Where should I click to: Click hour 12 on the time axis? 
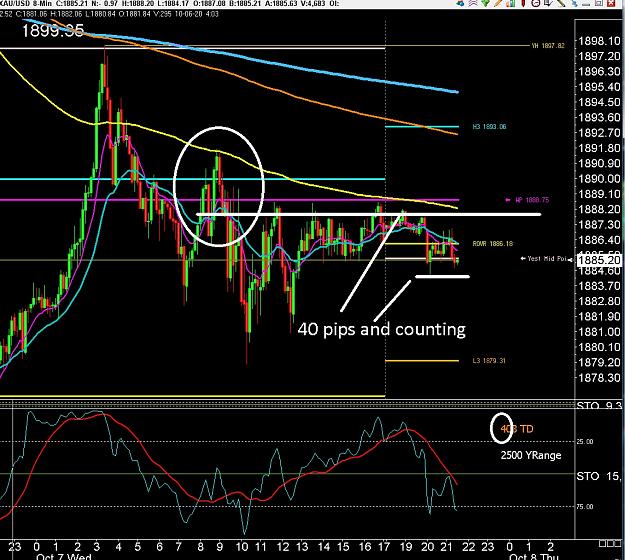283,546
